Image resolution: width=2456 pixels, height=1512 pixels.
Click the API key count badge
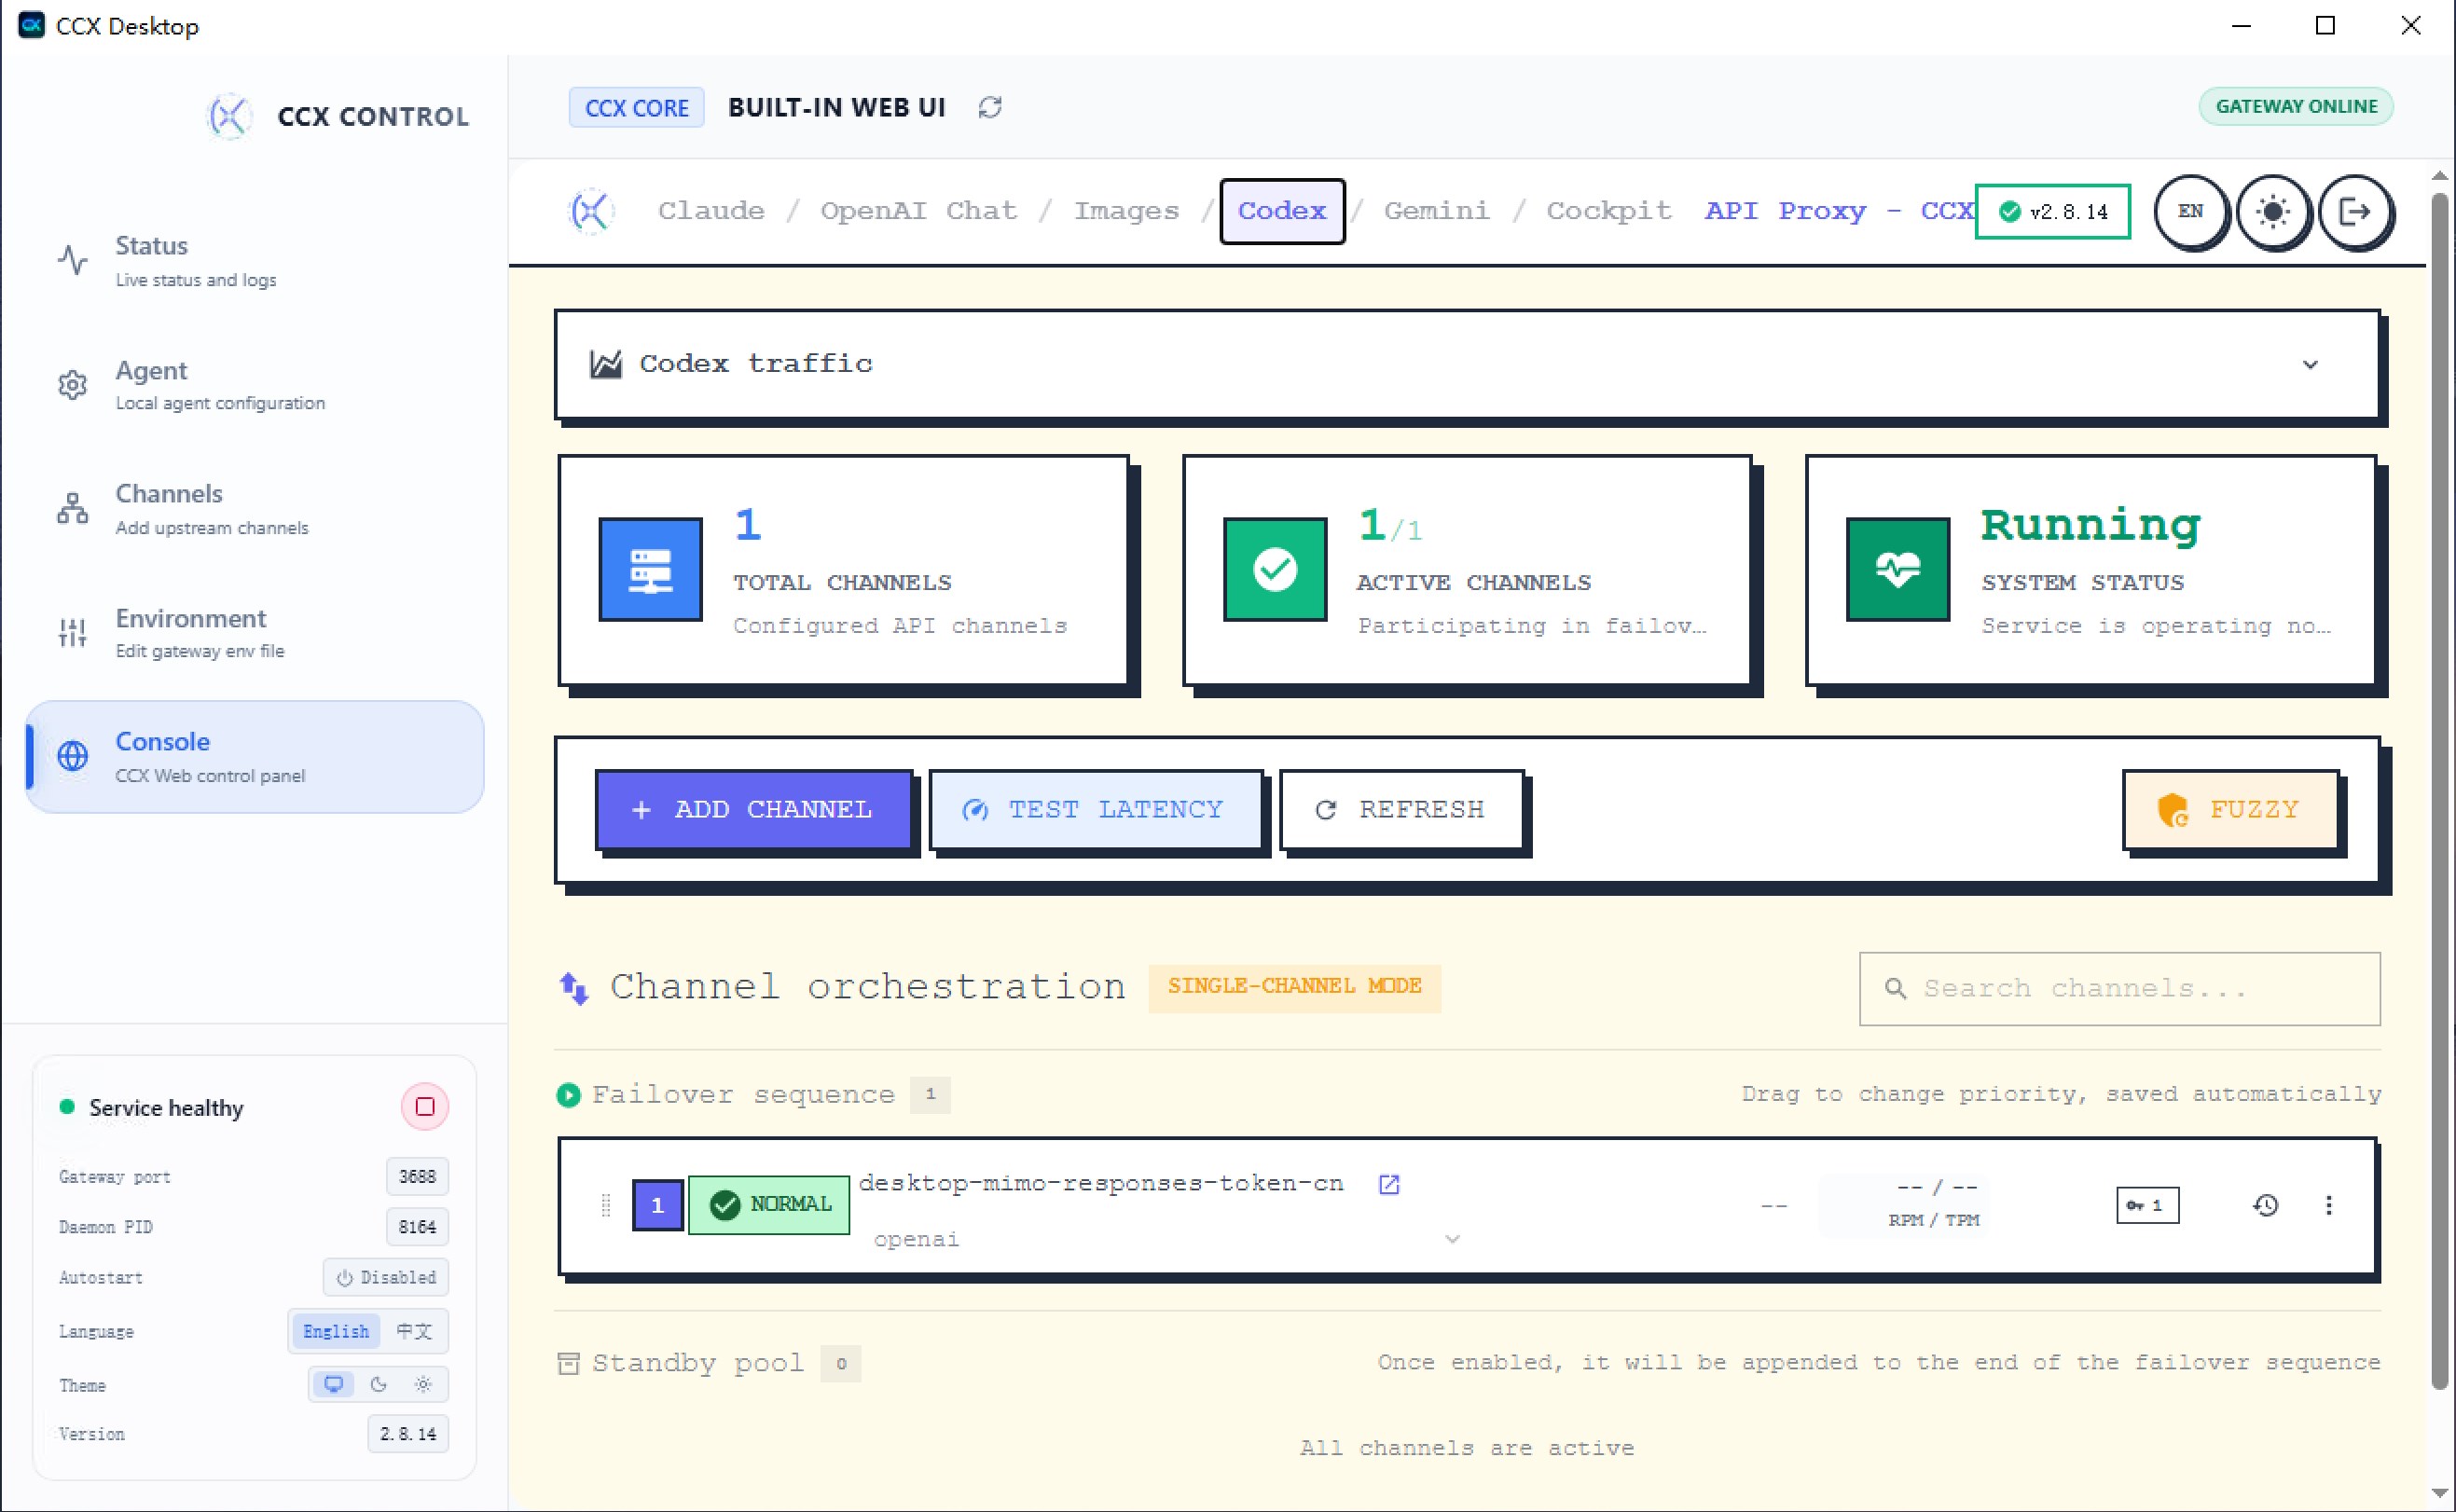coord(2147,1205)
